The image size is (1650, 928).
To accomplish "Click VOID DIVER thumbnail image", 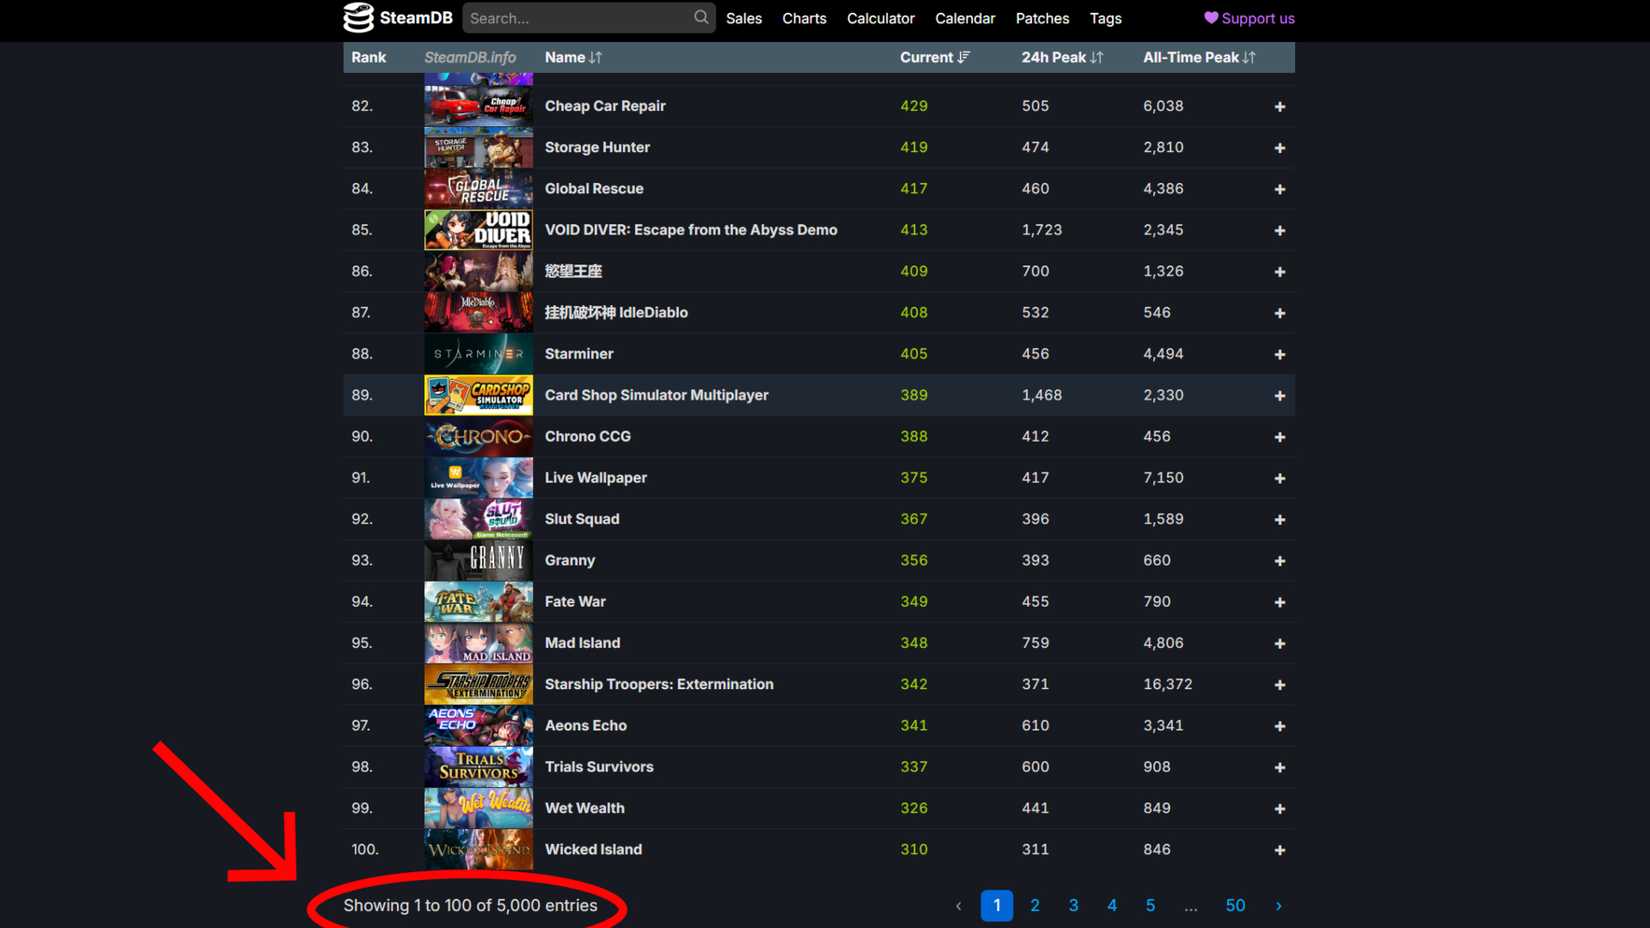I will [478, 230].
